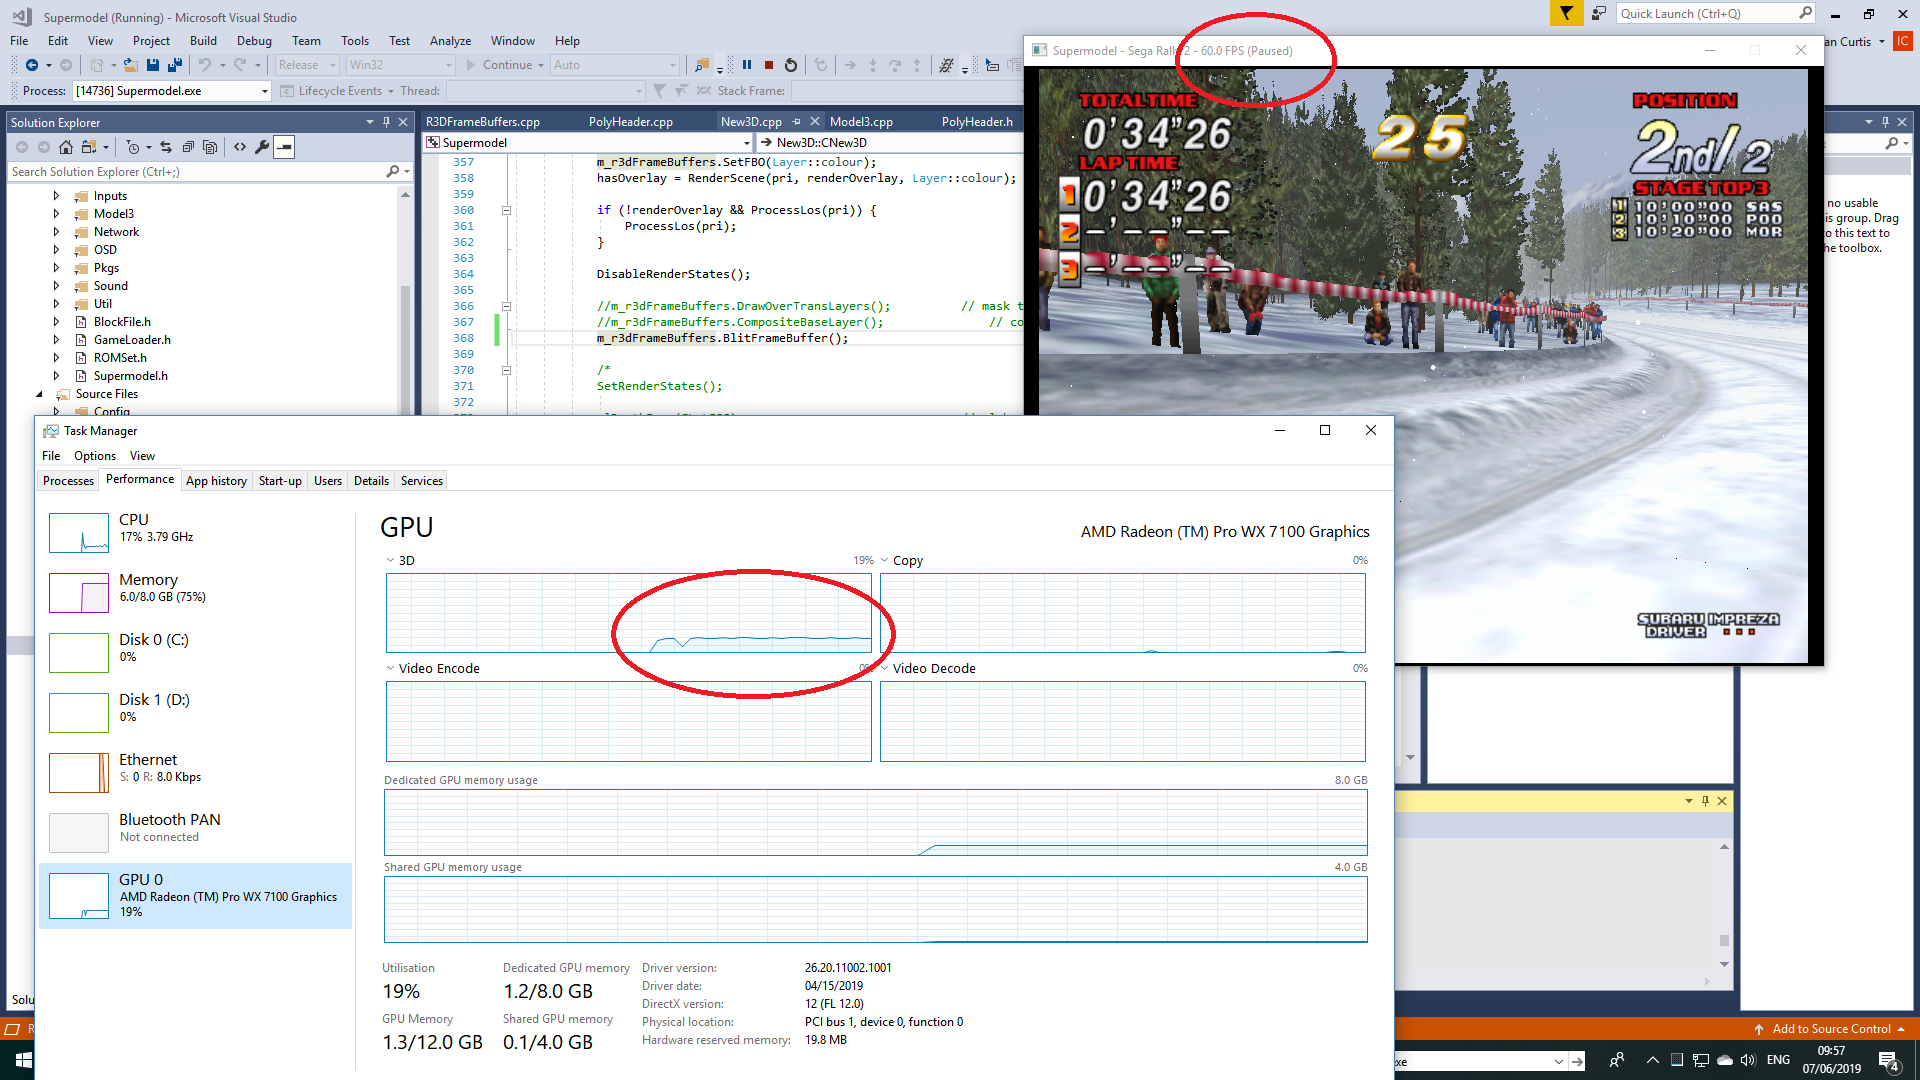Click the right panel vertical scrollbar thumb
The image size is (1920, 1080).
pos(1724,940)
